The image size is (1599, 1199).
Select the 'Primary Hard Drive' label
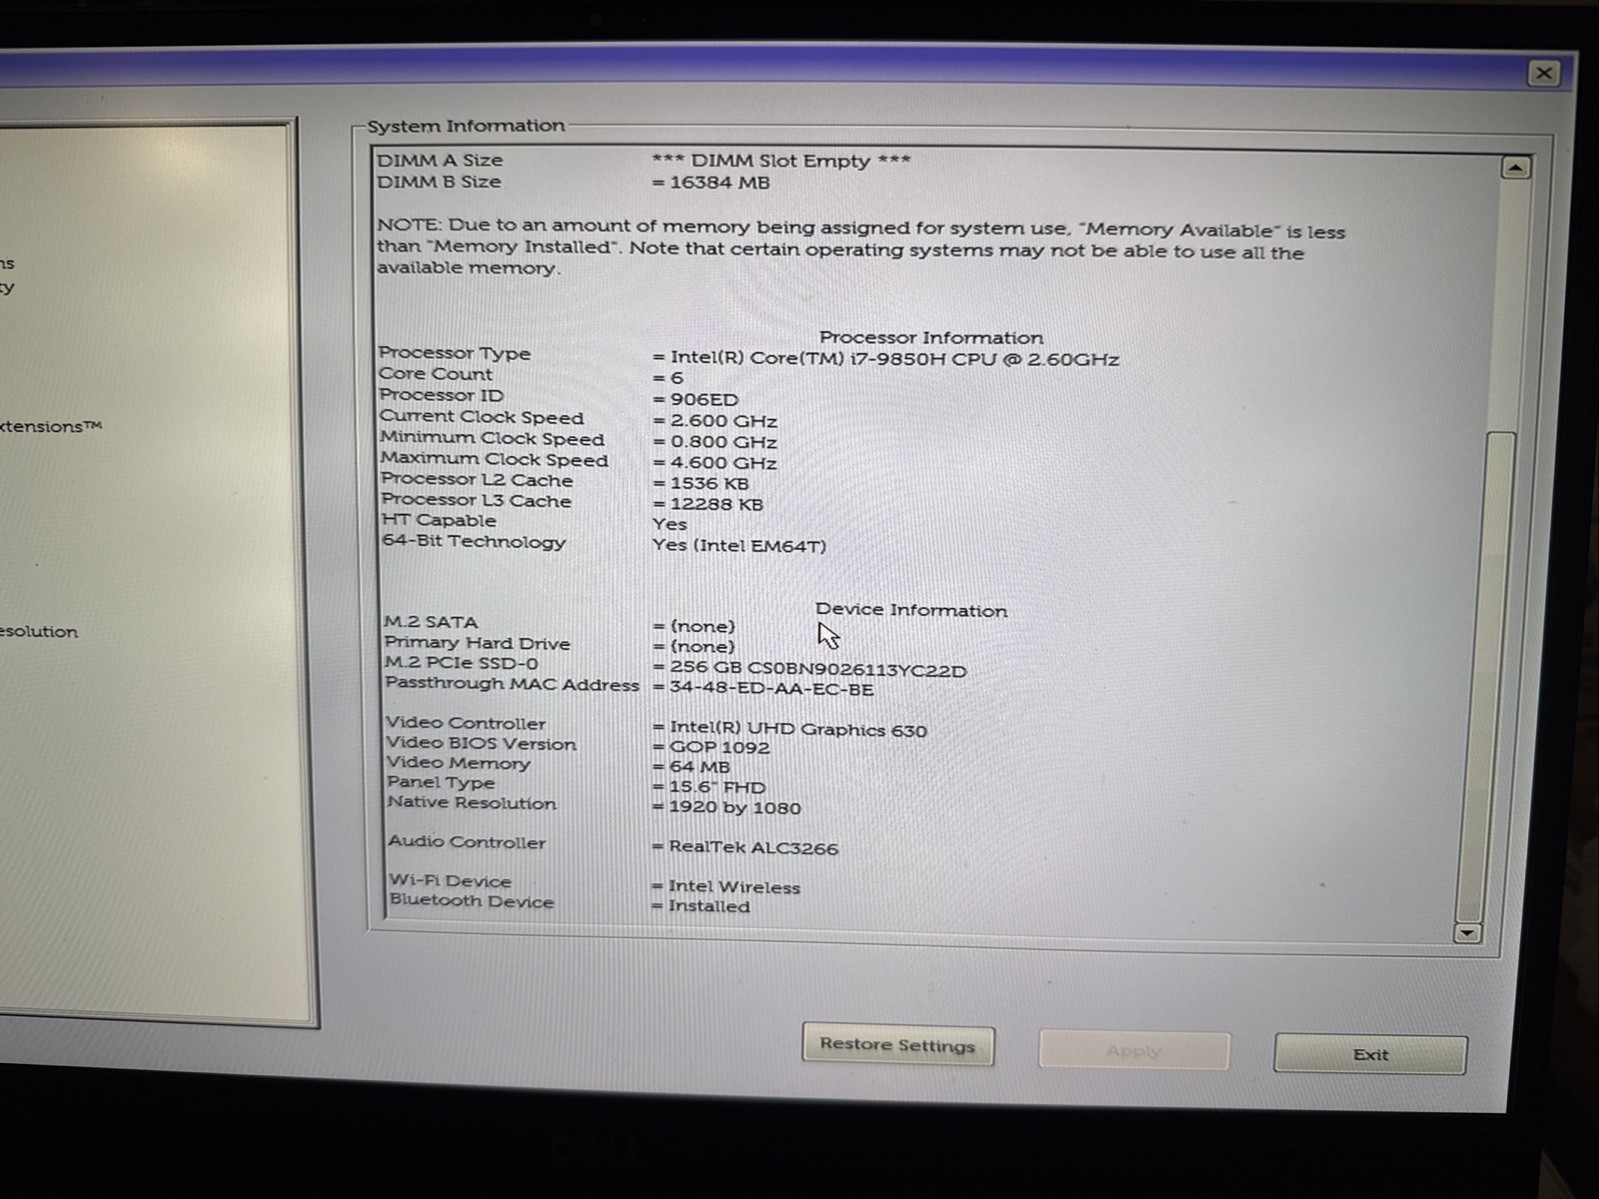click(477, 643)
